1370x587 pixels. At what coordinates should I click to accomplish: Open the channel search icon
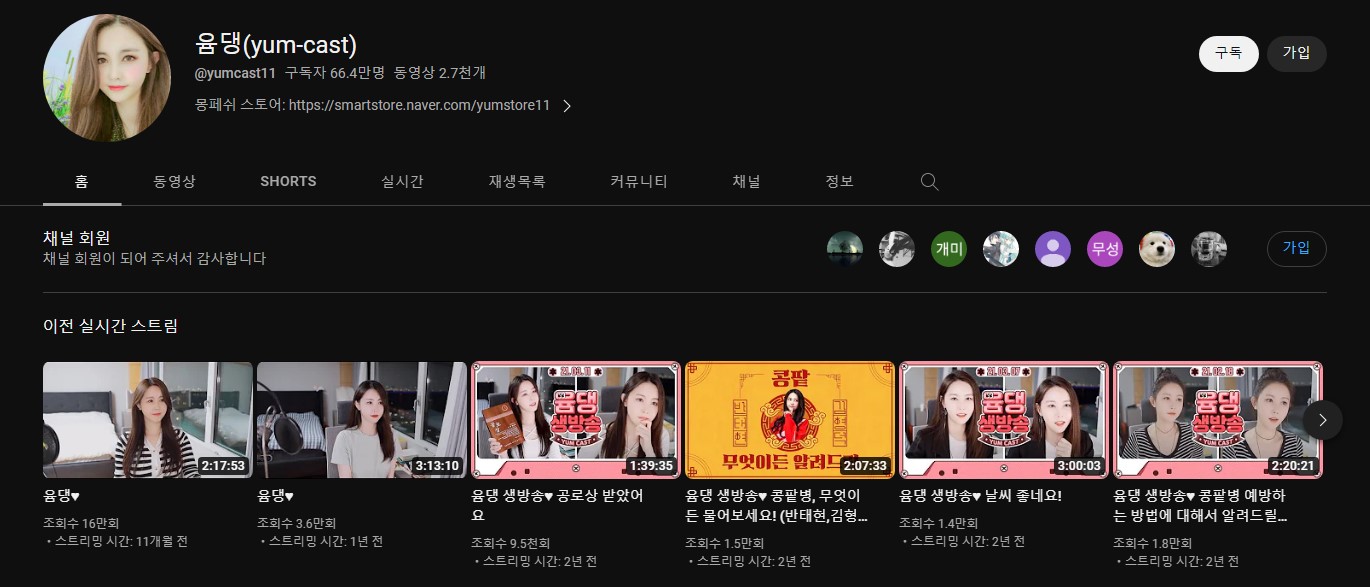[x=928, y=181]
